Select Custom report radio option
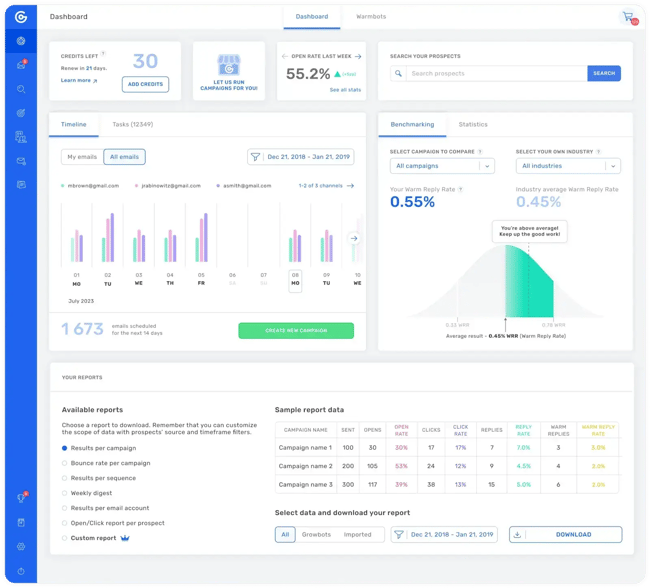The image size is (650, 588). coord(65,538)
